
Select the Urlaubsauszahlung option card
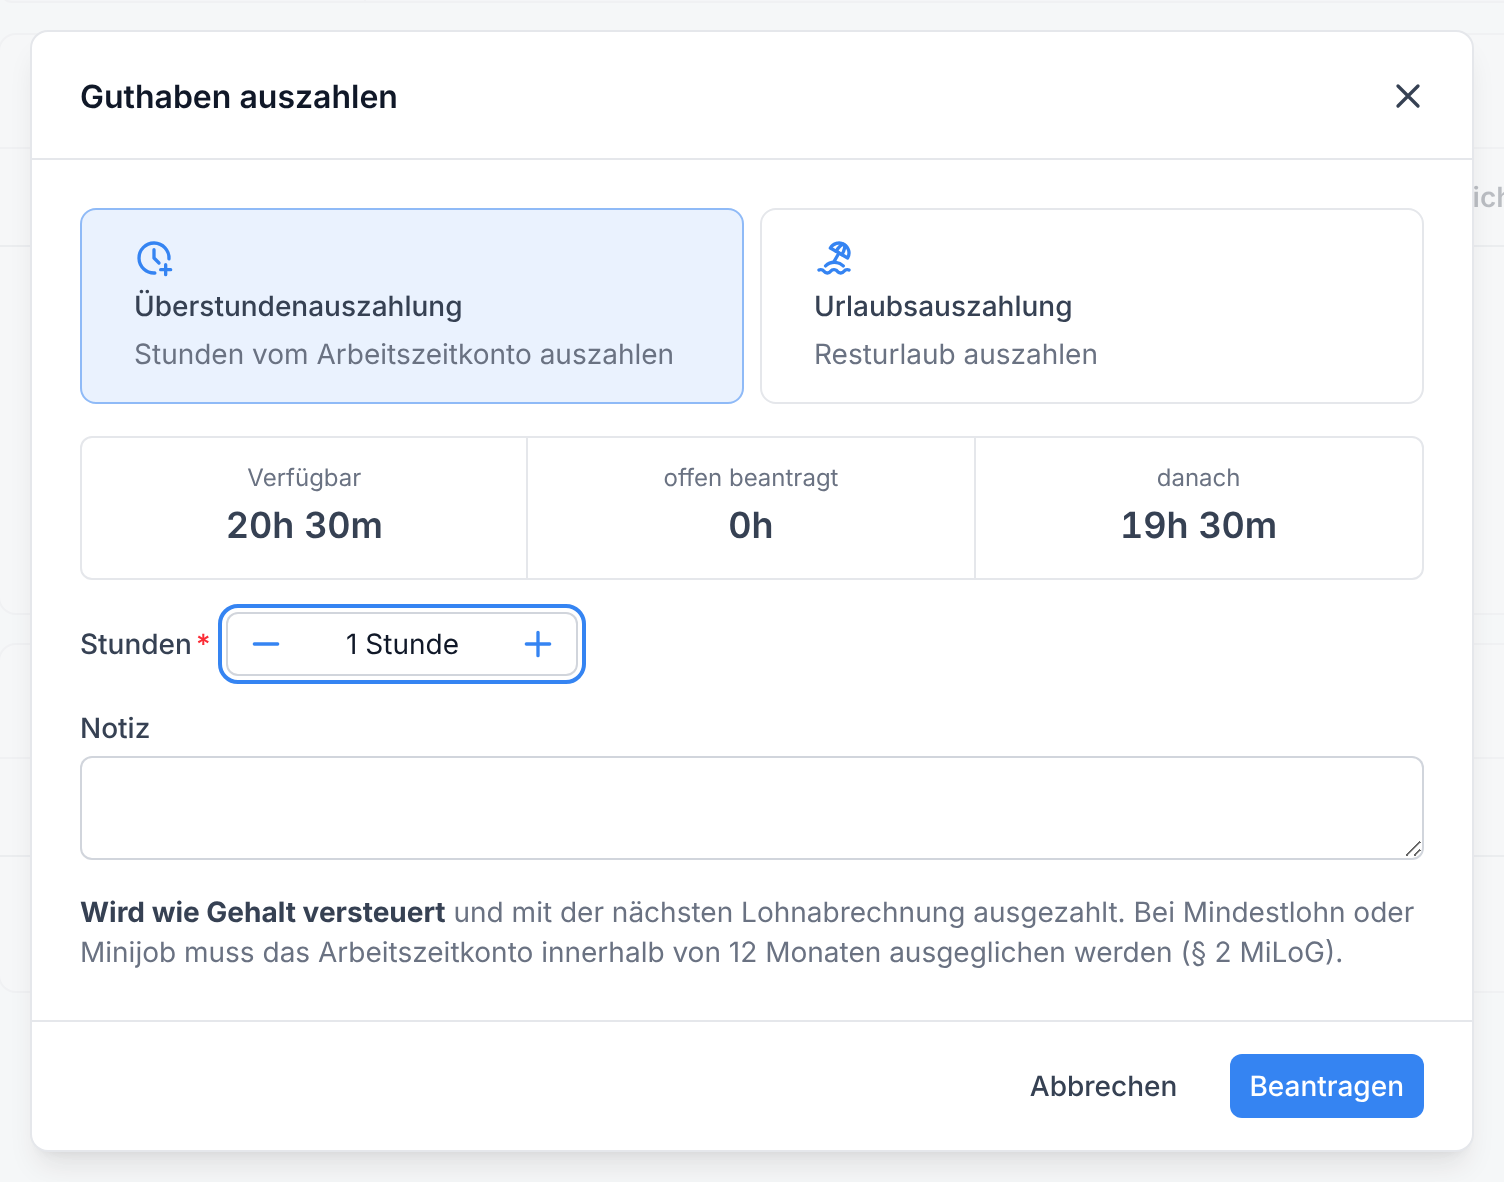[x=1092, y=306]
